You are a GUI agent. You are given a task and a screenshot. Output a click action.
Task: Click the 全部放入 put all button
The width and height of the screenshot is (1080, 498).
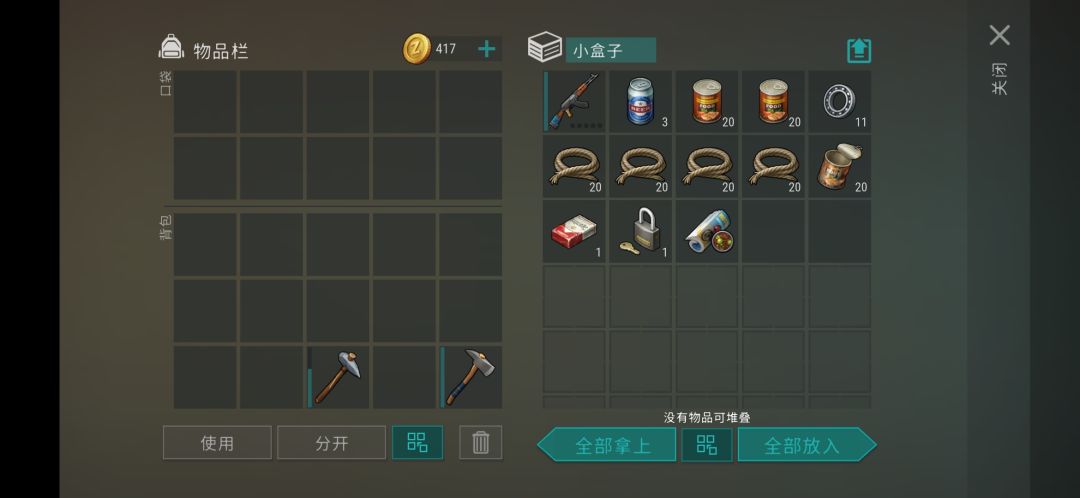click(x=807, y=445)
